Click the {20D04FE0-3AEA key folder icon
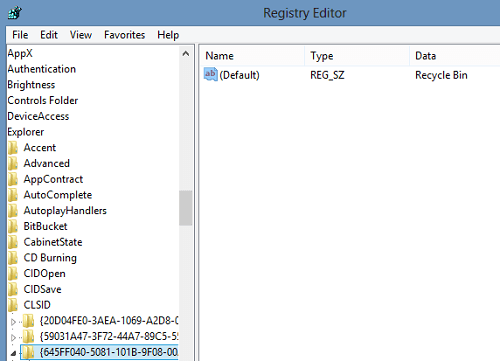The height and width of the screenshot is (361, 500). [29, 321]
